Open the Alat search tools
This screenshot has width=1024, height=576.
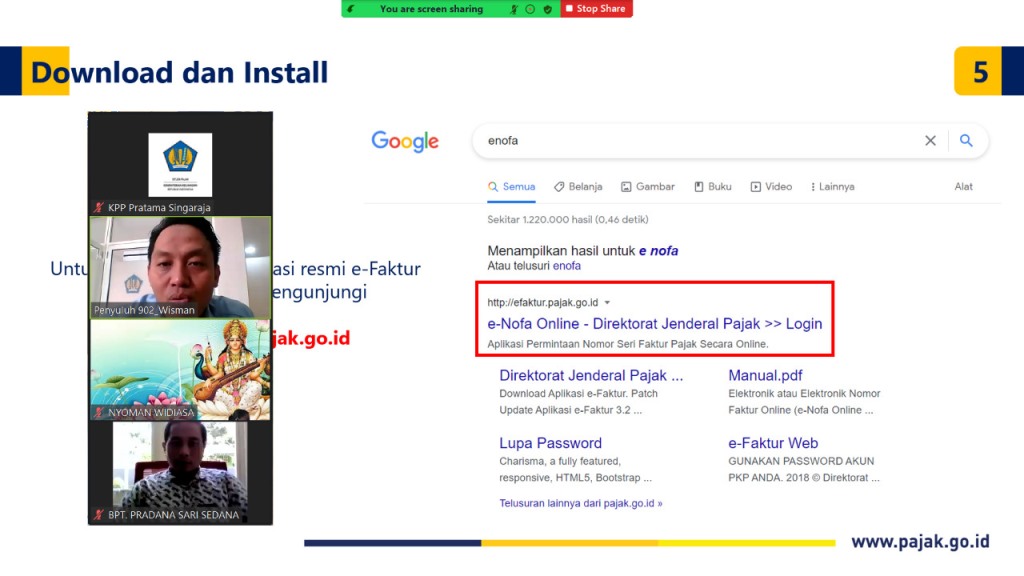click(963, 187)
